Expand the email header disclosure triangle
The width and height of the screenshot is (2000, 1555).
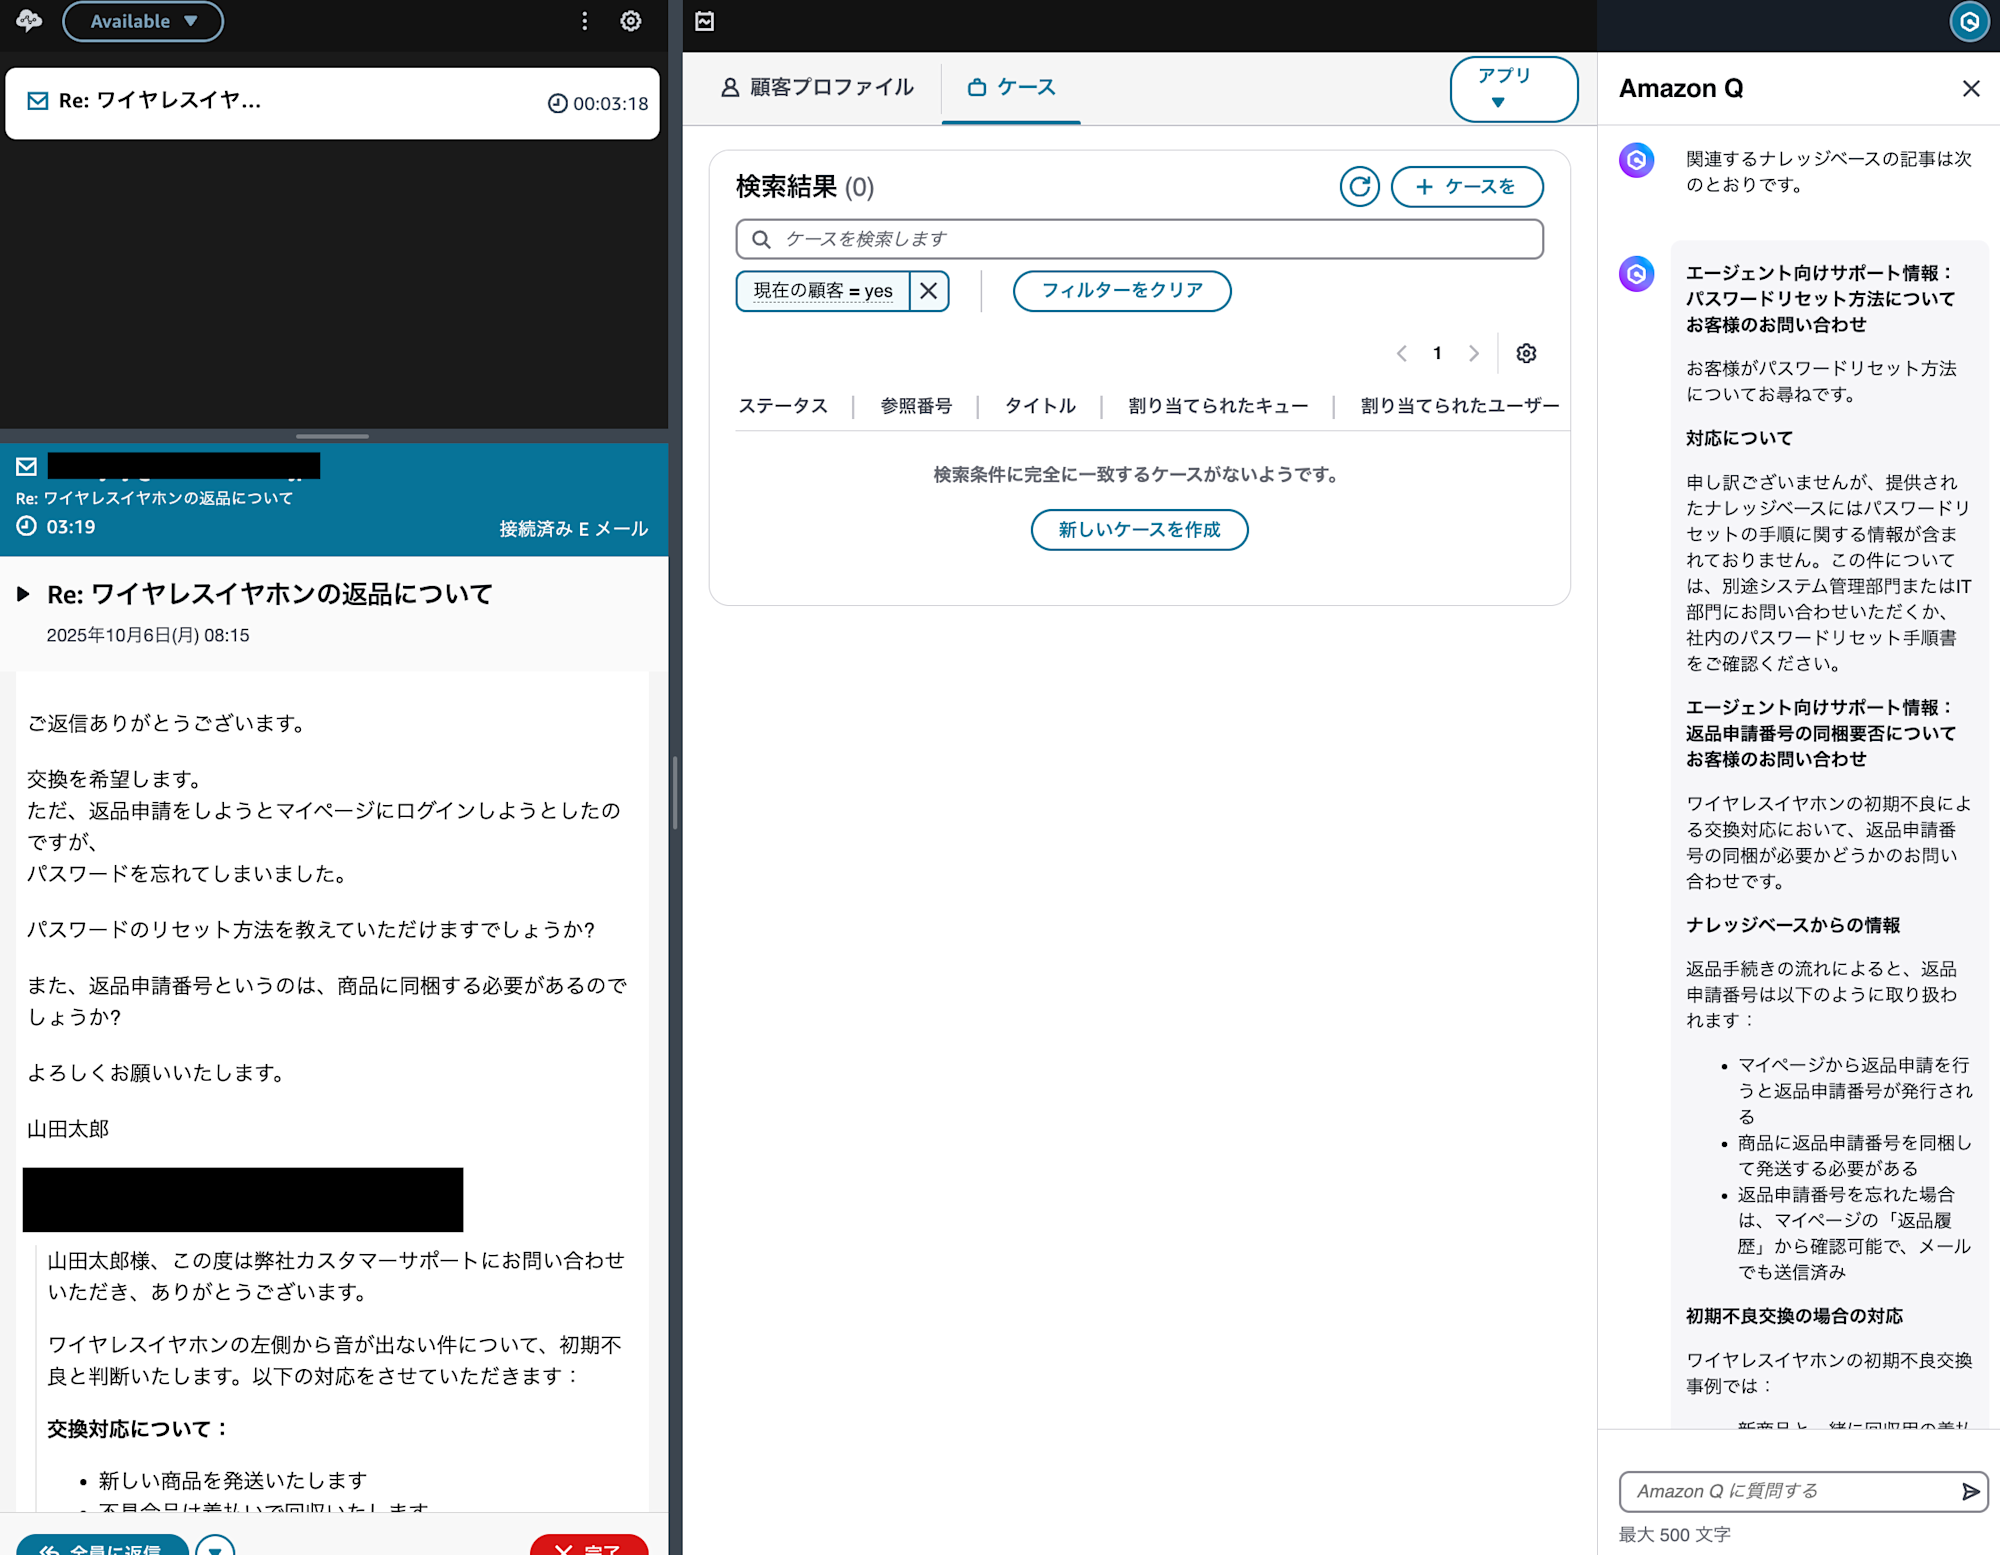23,594
